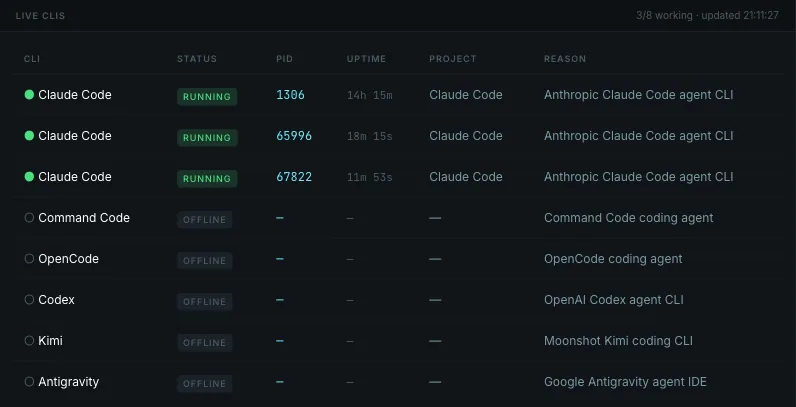Click the PID column header
This screenshot has height=407, width=796.
click(285, 59)
